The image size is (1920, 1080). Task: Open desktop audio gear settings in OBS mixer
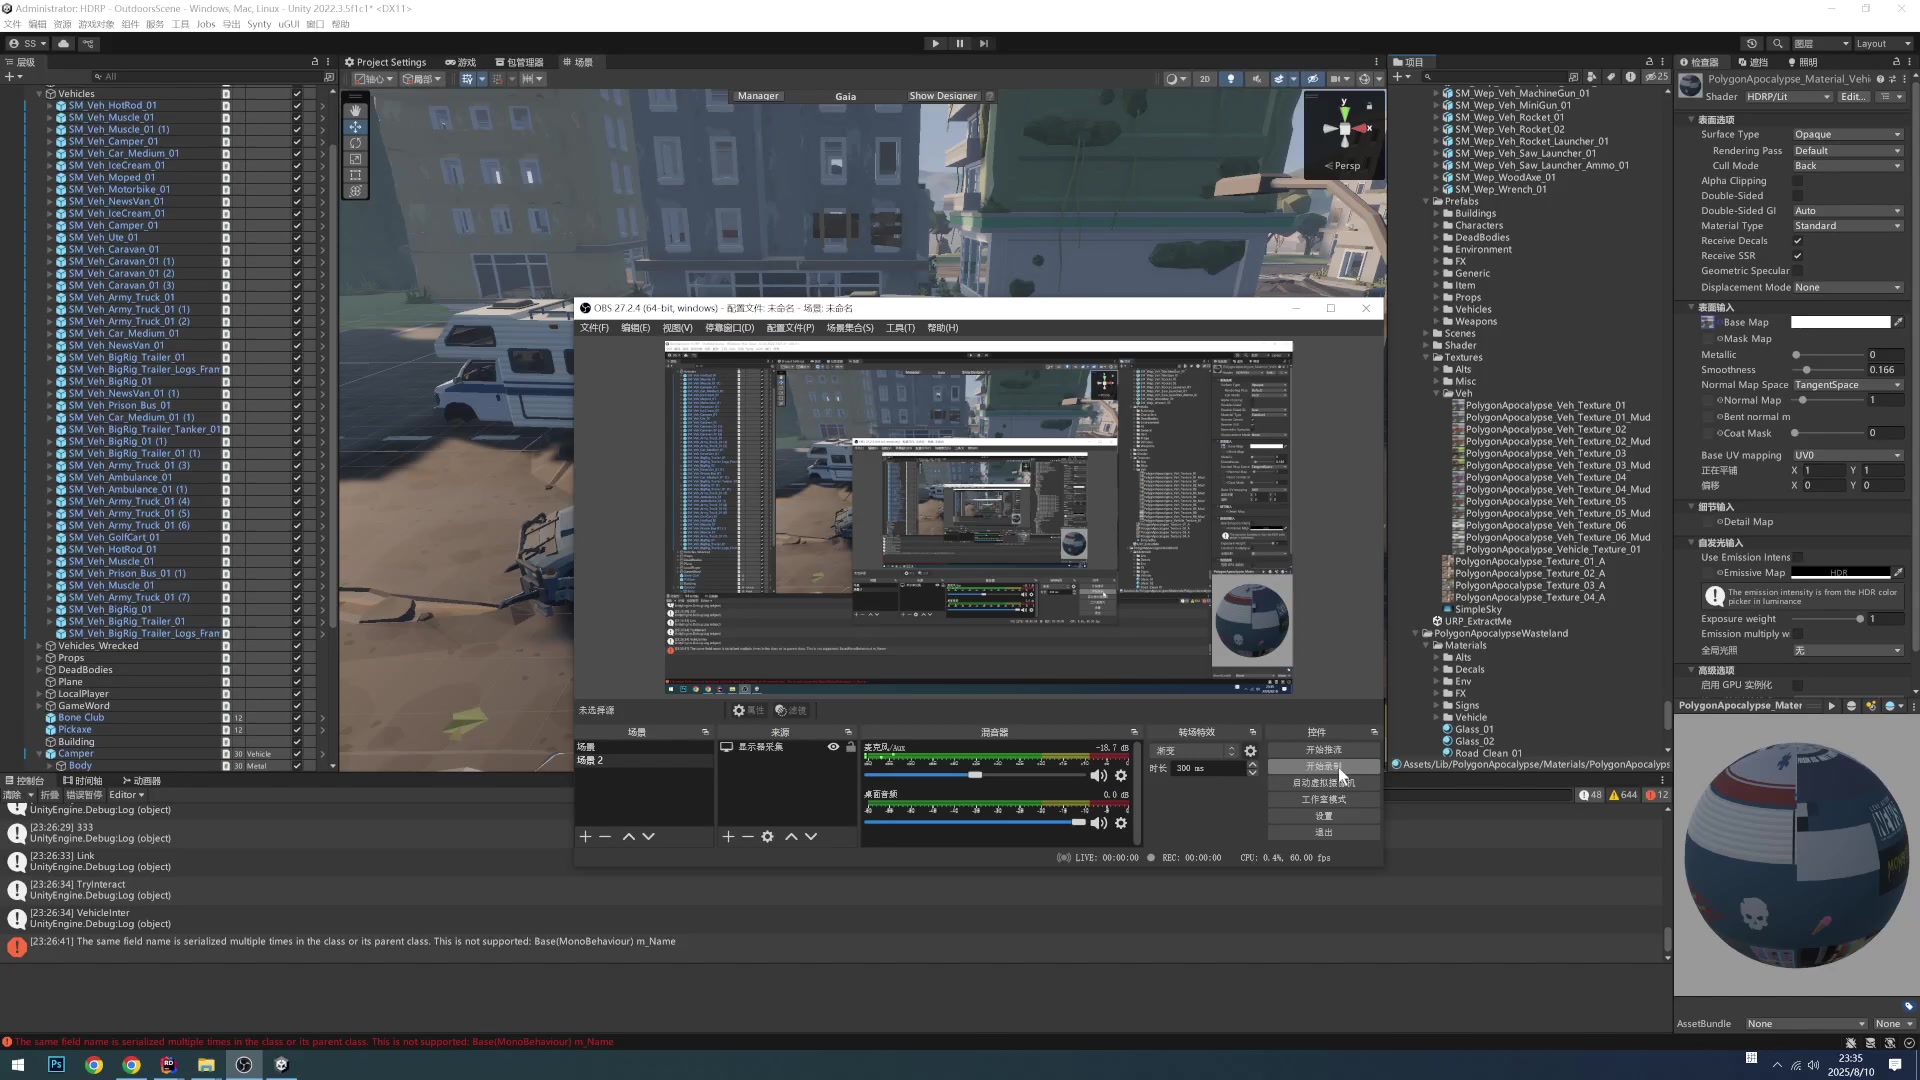[x=1121, y=823]
